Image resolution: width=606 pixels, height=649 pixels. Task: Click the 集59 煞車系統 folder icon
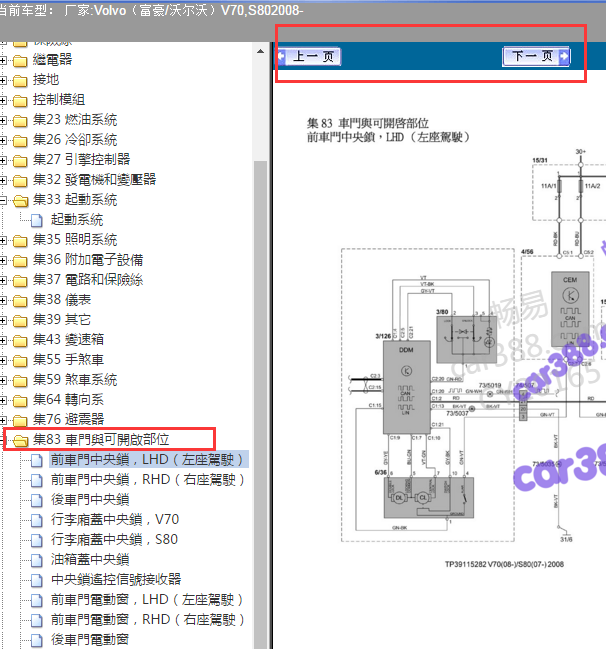[x=20, y=380]
